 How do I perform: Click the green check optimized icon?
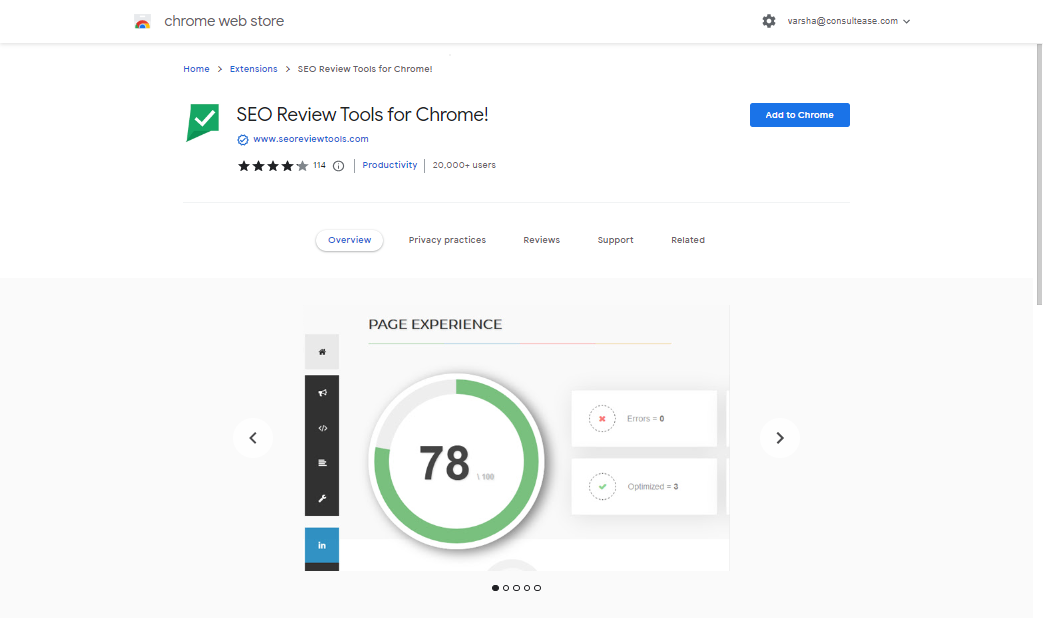(602, 486)
